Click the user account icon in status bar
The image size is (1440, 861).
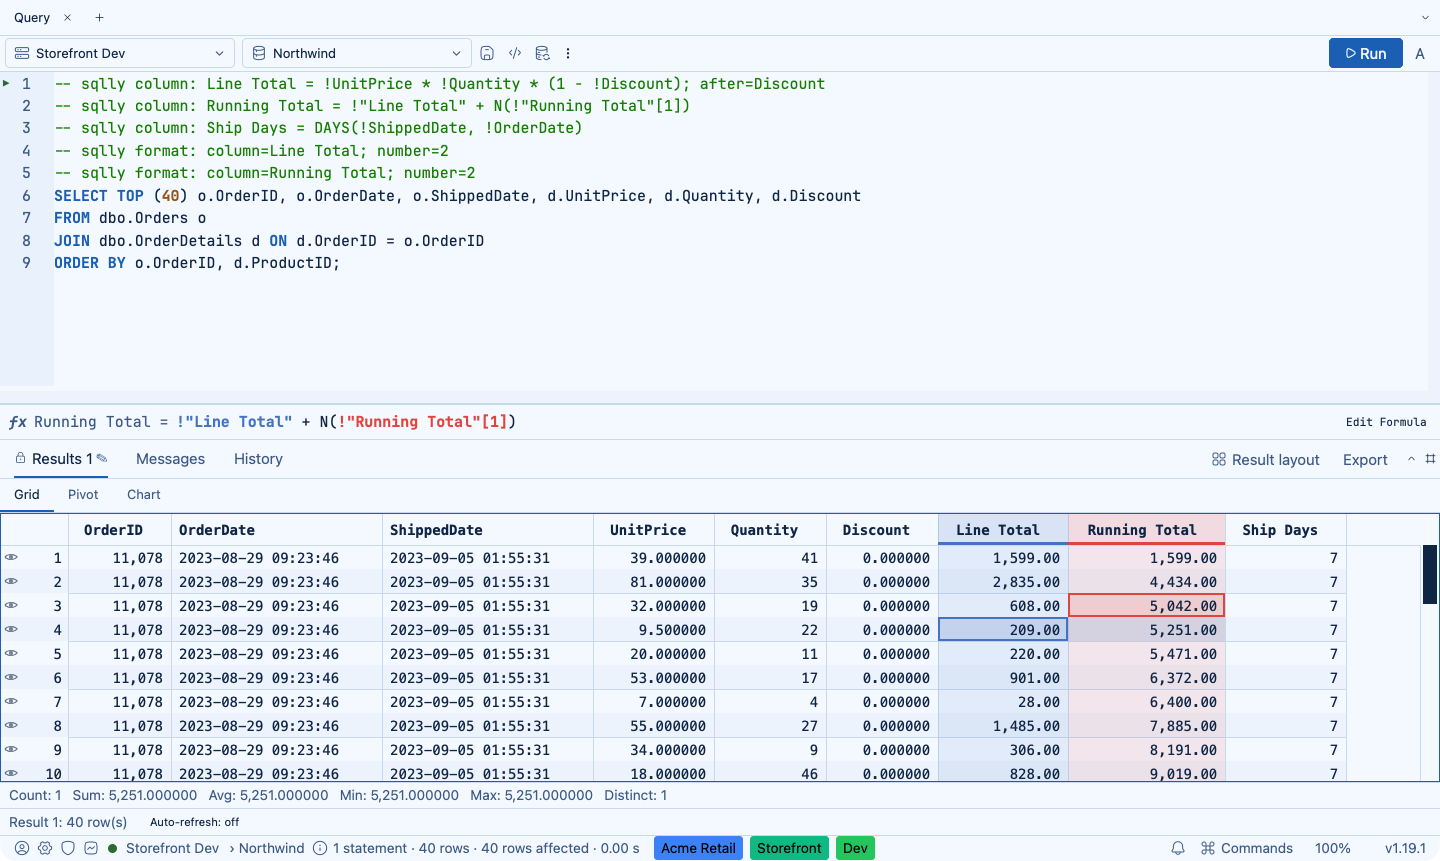(x=22, y=848)
